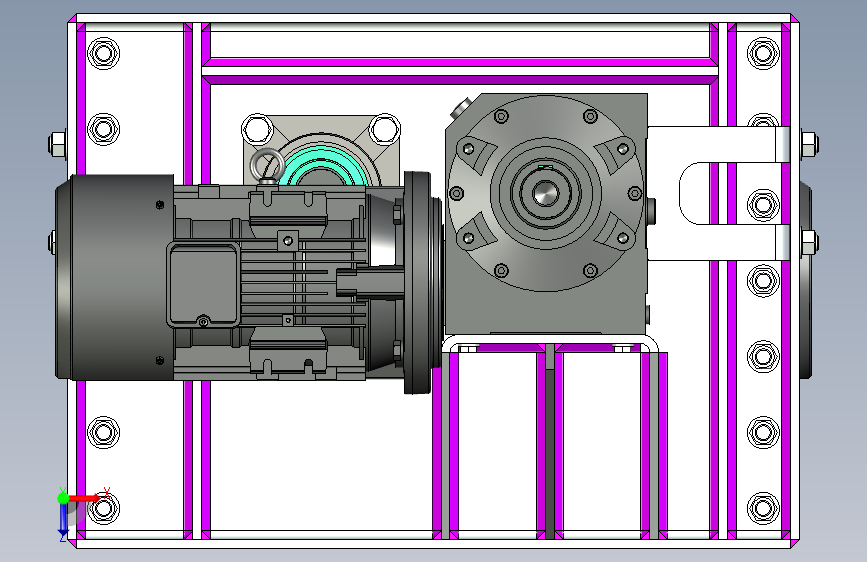Click the green Y axis origin ball
The height and width of the screenshot is (562, 867).
click(63, 498)
